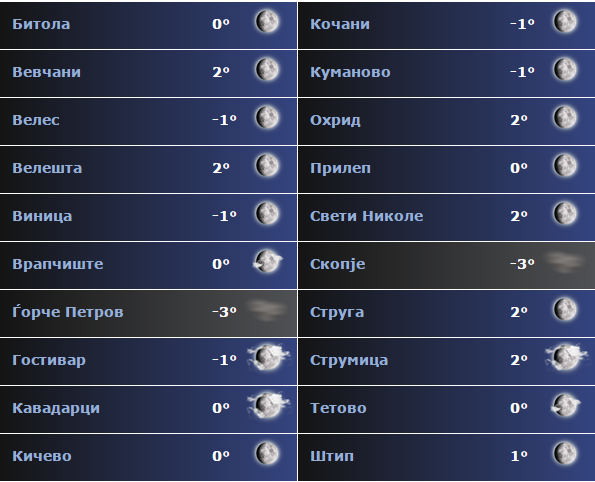Click the fog icon in the Скопје row
595x482 pixels.
tap(565, 262)
